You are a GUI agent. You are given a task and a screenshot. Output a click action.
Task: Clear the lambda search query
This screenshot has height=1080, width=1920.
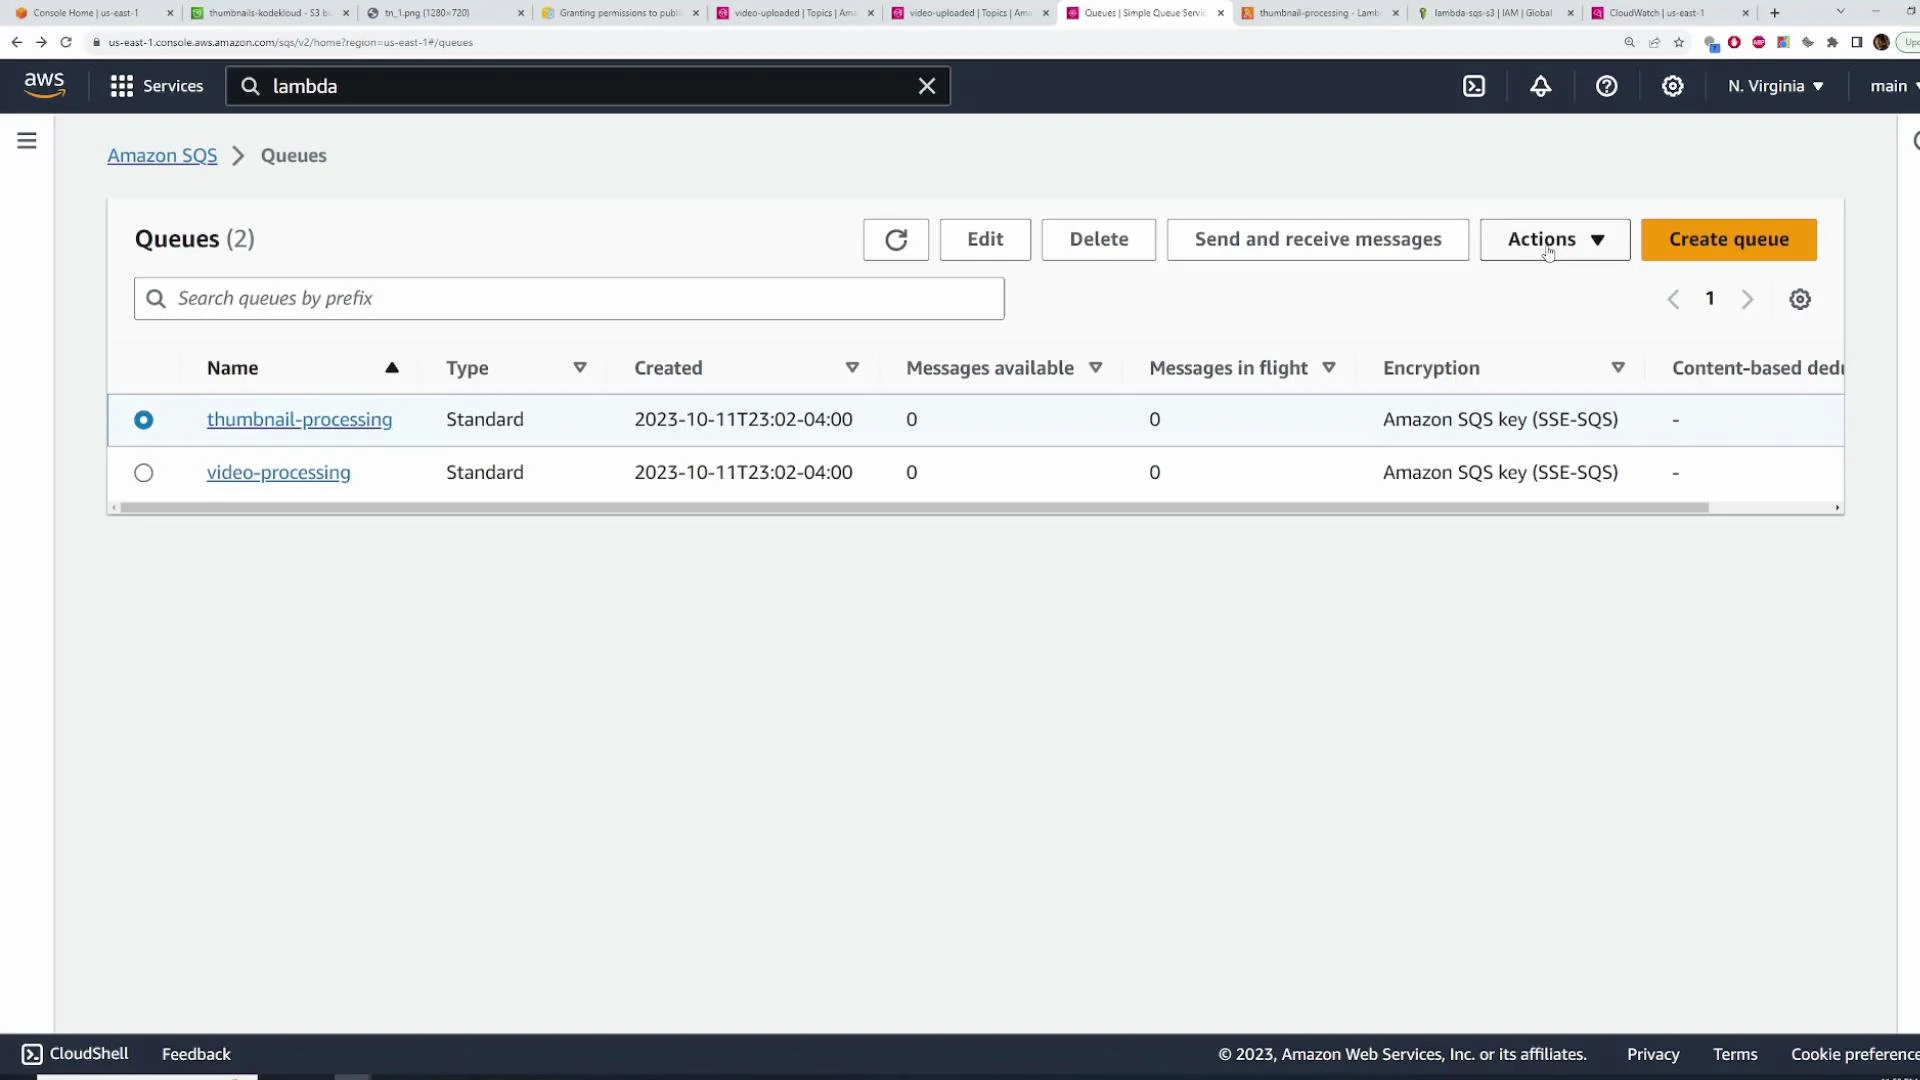(927, 86)
